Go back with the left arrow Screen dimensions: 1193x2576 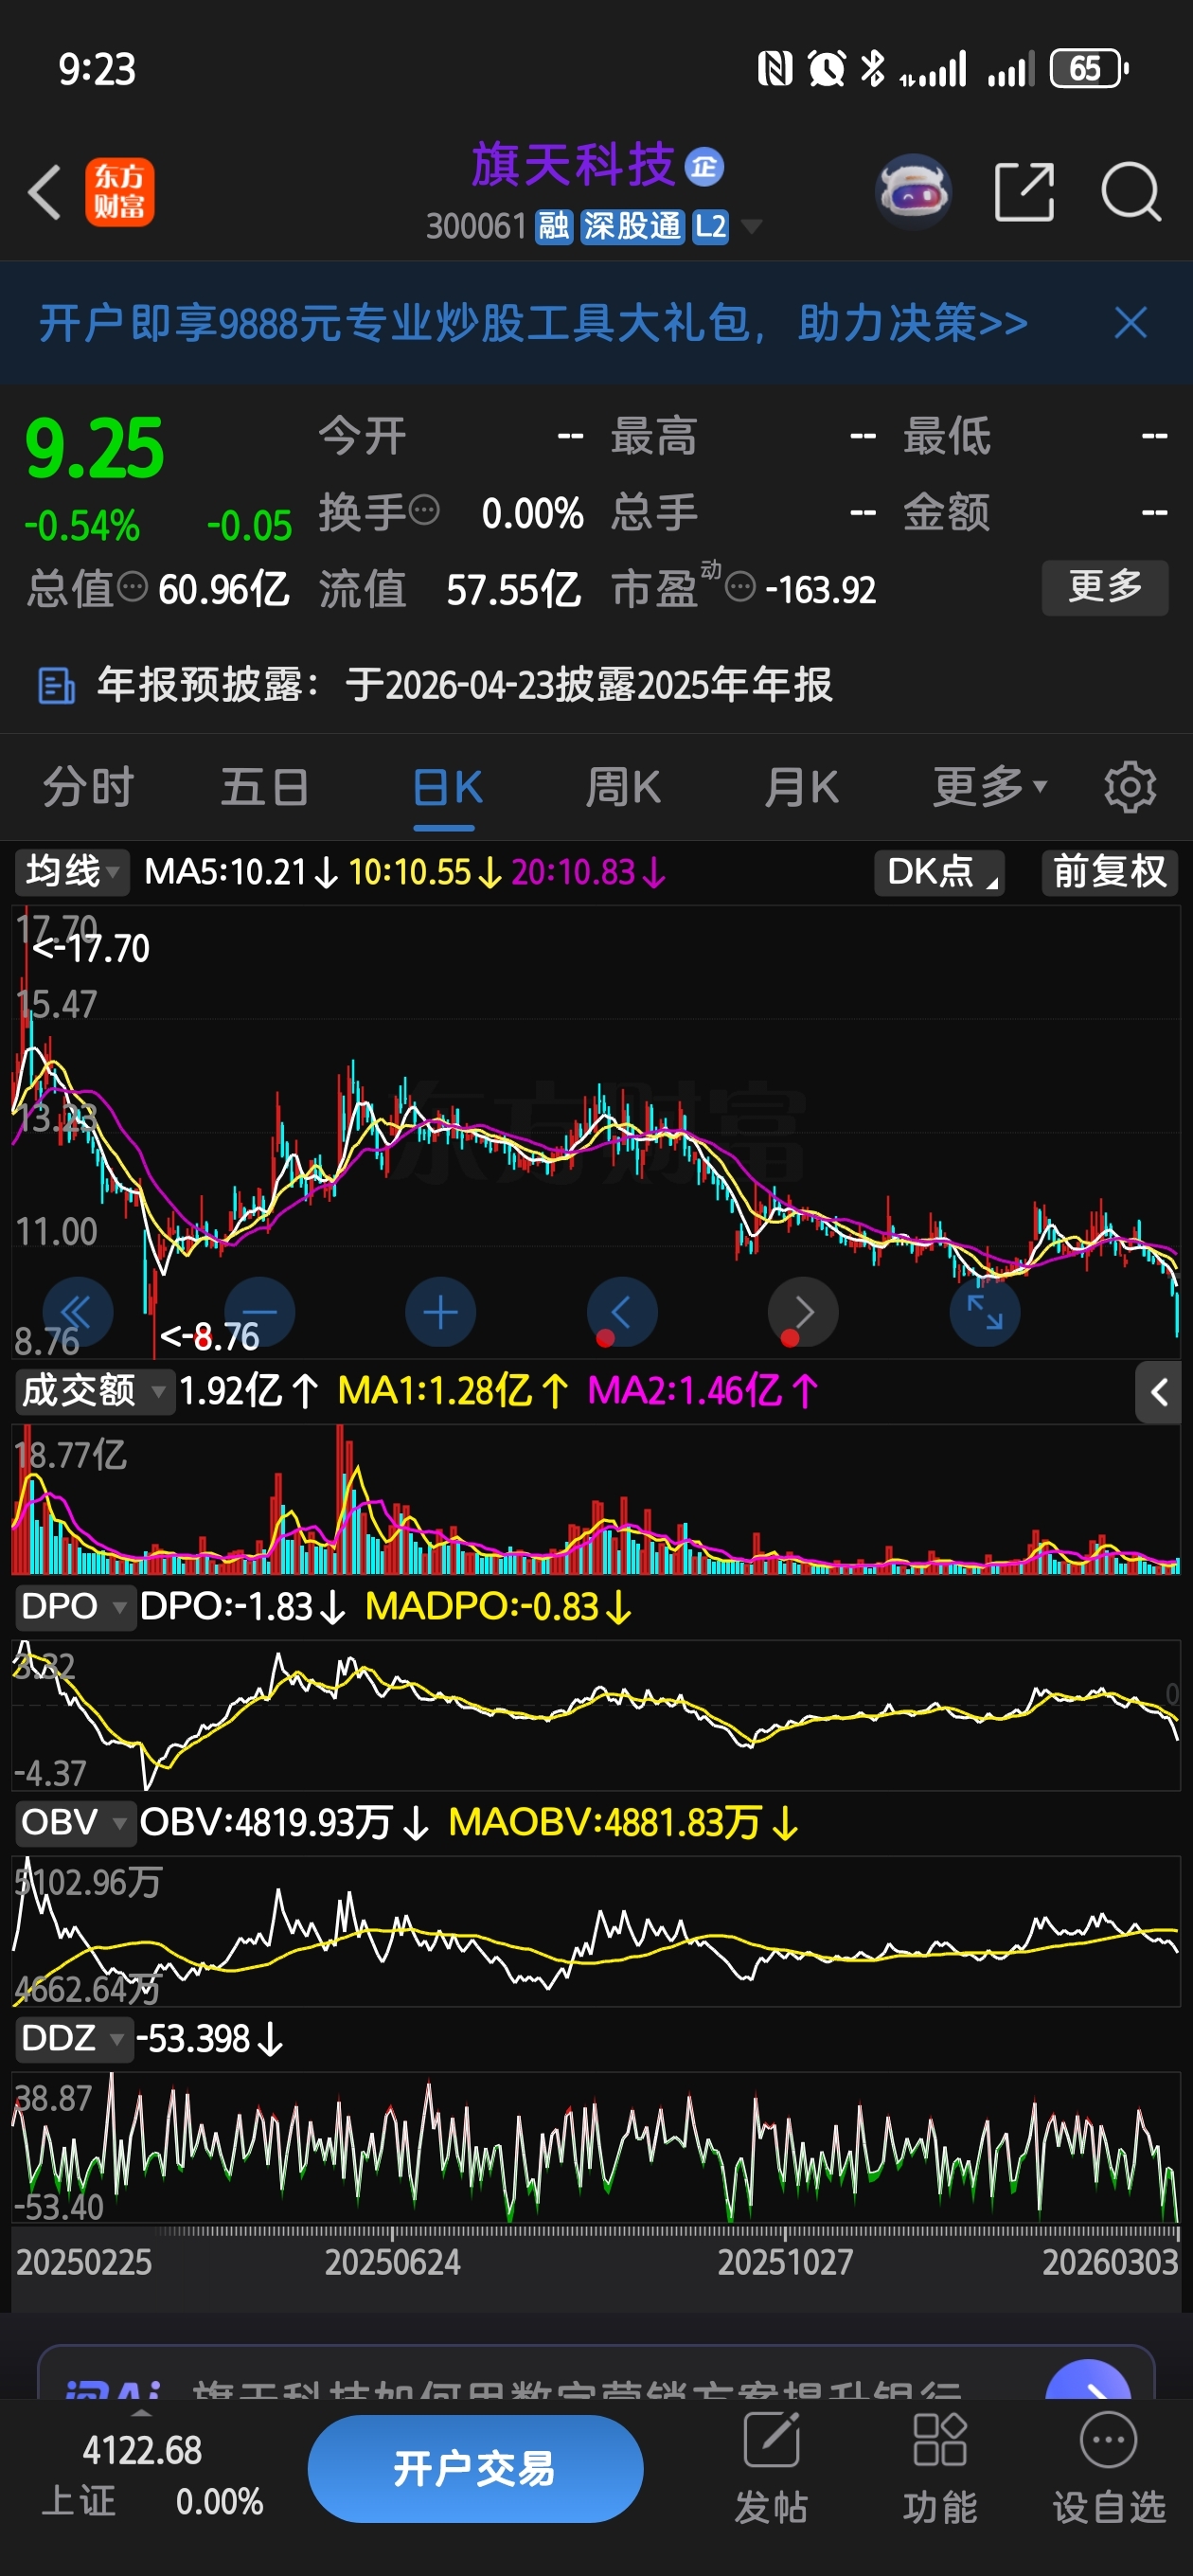(x=45, y=192)
